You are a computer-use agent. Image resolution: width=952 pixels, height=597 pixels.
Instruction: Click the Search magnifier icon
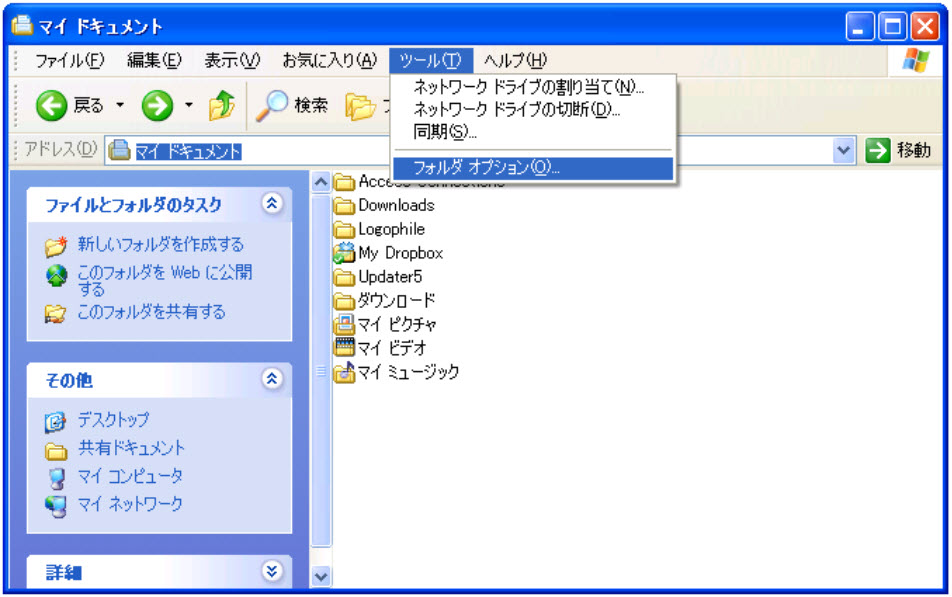[272, 105]
